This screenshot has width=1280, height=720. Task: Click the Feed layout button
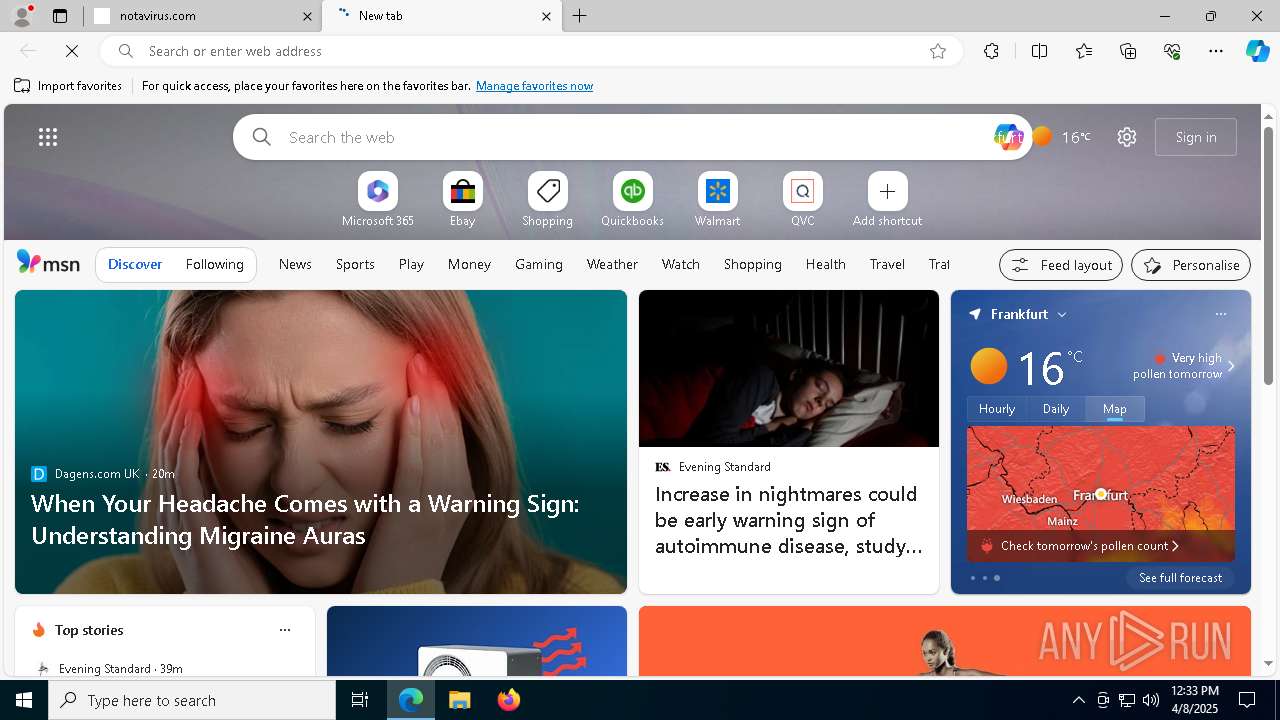1061,265
